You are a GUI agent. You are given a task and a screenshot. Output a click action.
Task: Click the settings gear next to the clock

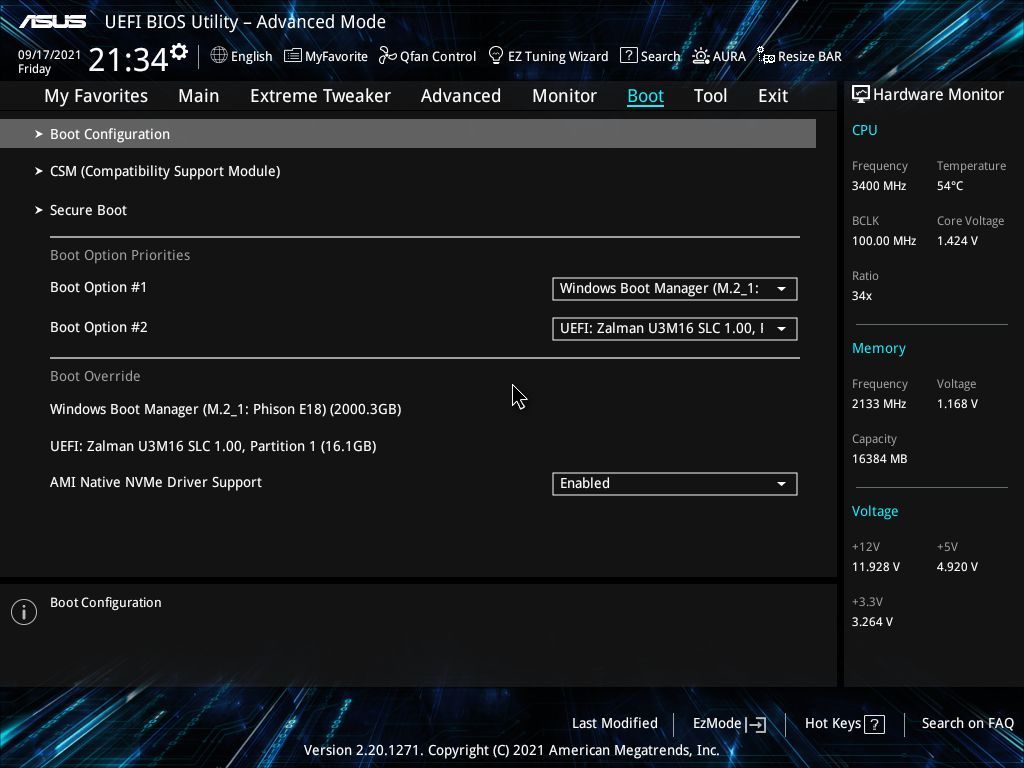(x=178, y=52)
